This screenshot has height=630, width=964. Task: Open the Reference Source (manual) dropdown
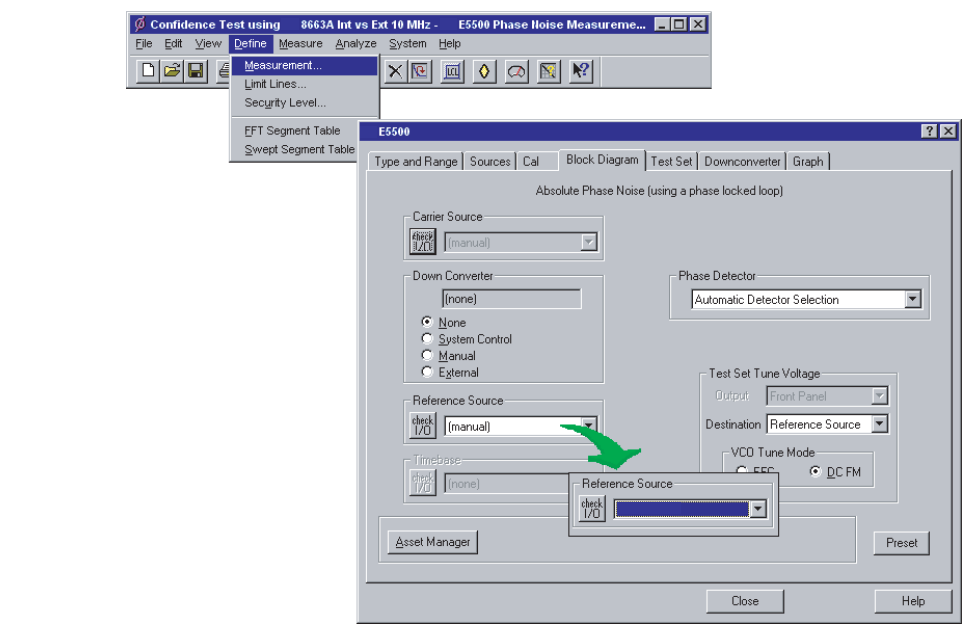click(588, 425)
